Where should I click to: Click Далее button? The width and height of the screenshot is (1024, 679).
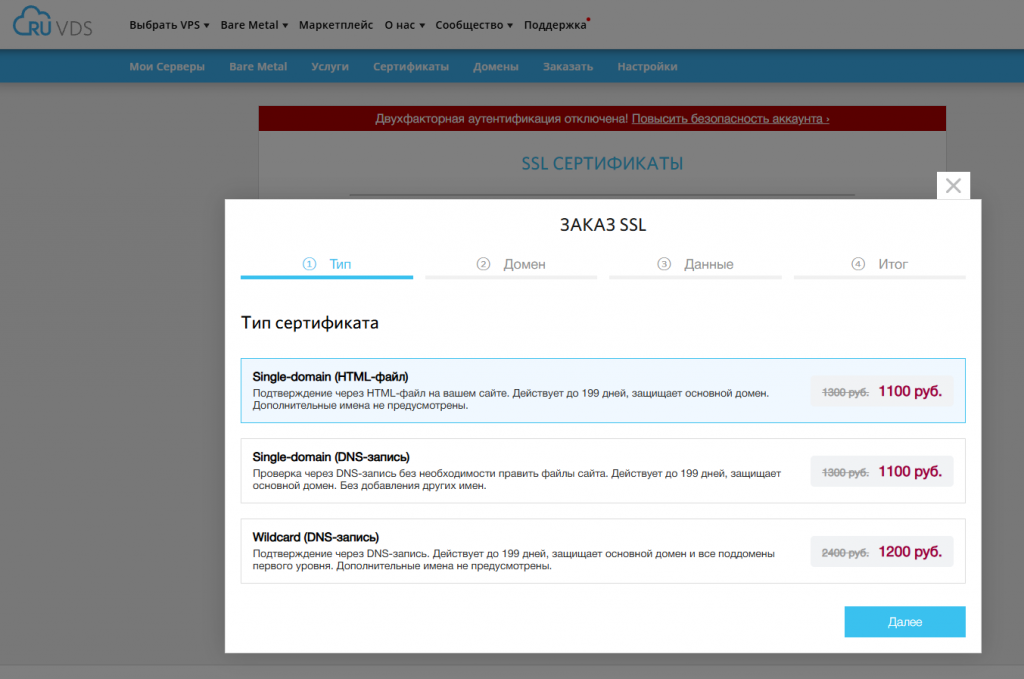[x=904, y=622]
